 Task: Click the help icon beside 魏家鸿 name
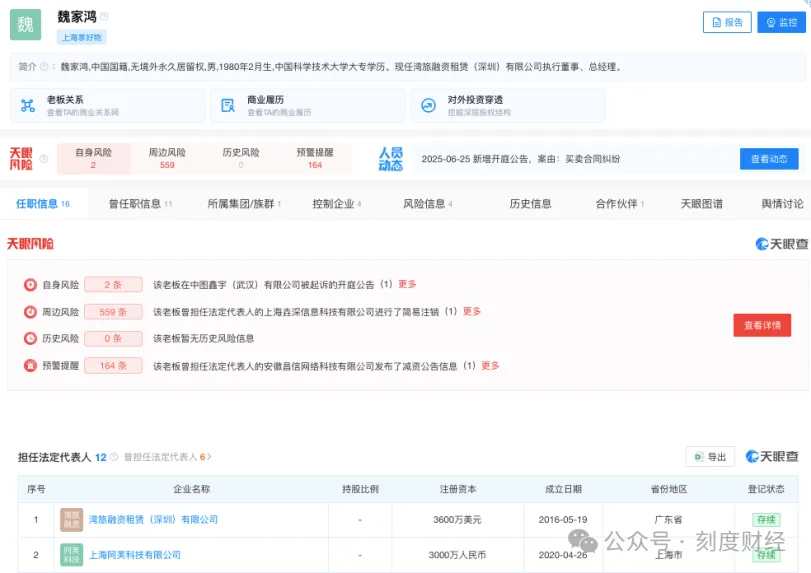point(104,17)
